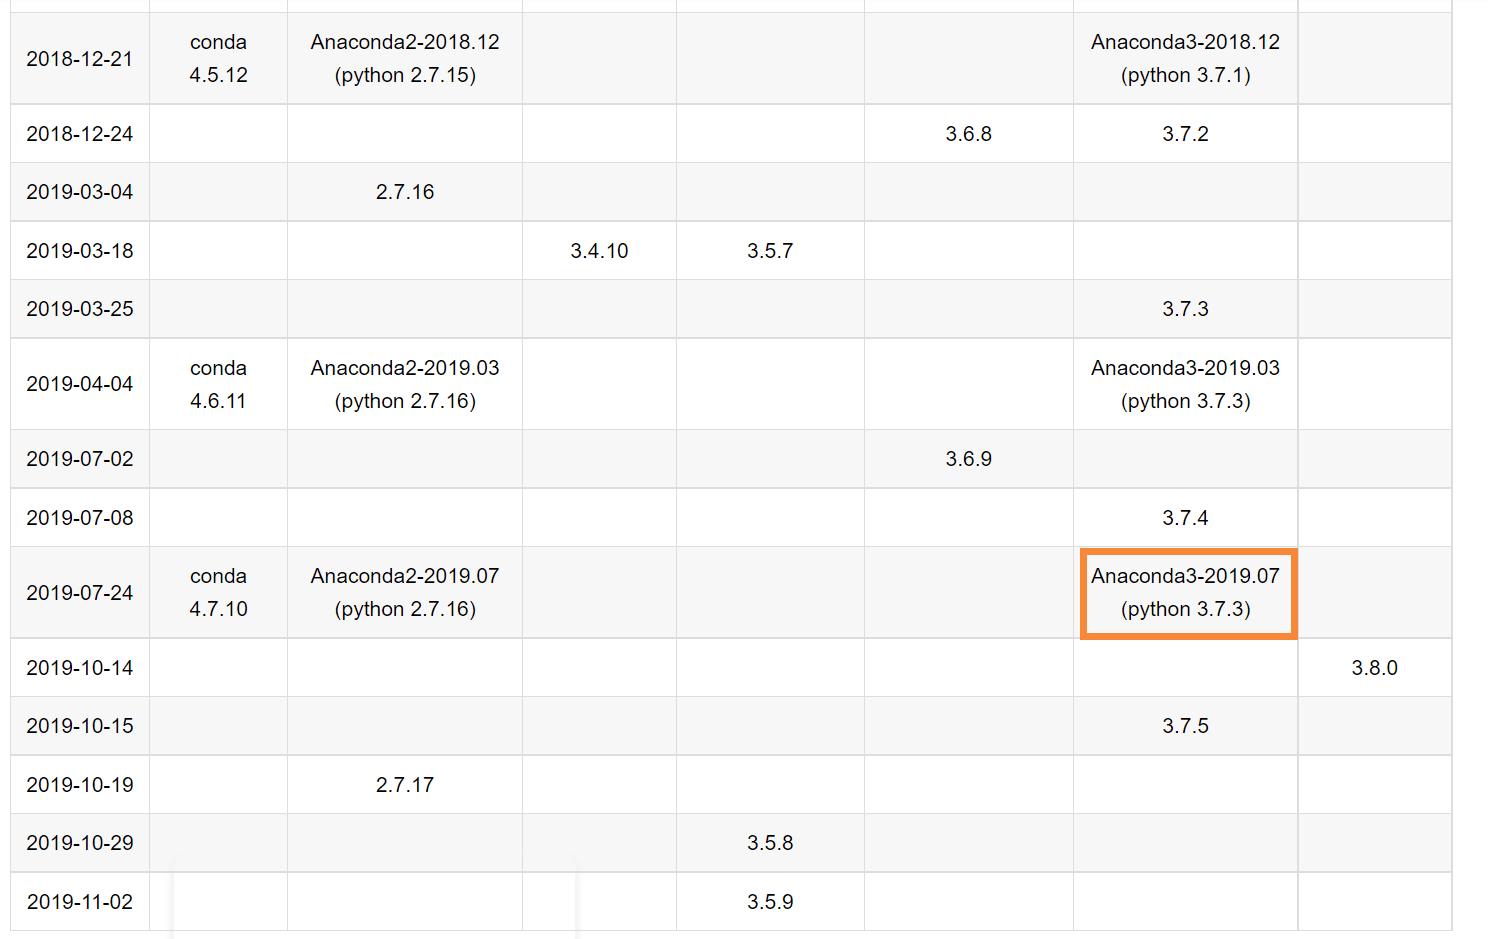Select the 2019-03-04 date cell

click(80, 192)
